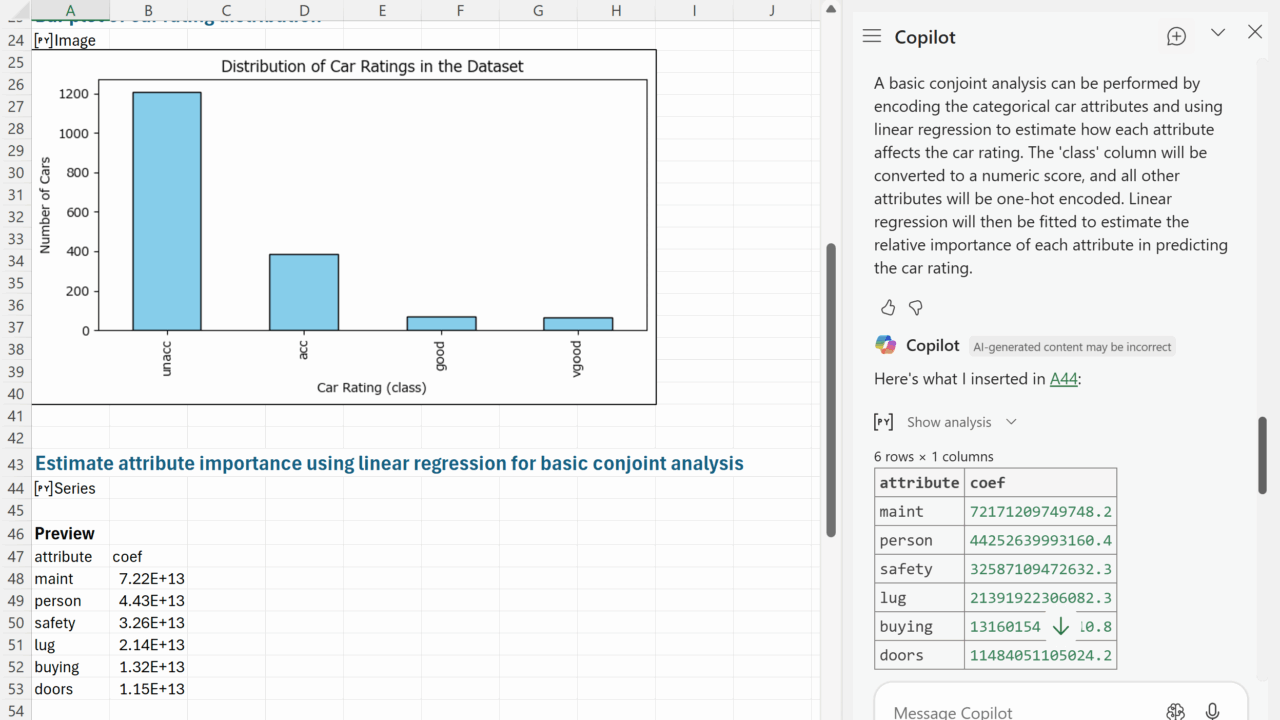
Task: Click the 'coef' header in Copilot's table
Action: pyautogui.click(x=1040, y=483)
